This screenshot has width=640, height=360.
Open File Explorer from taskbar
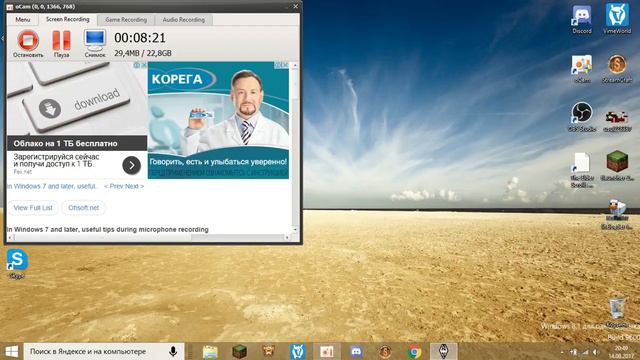[x=210, y=351]
